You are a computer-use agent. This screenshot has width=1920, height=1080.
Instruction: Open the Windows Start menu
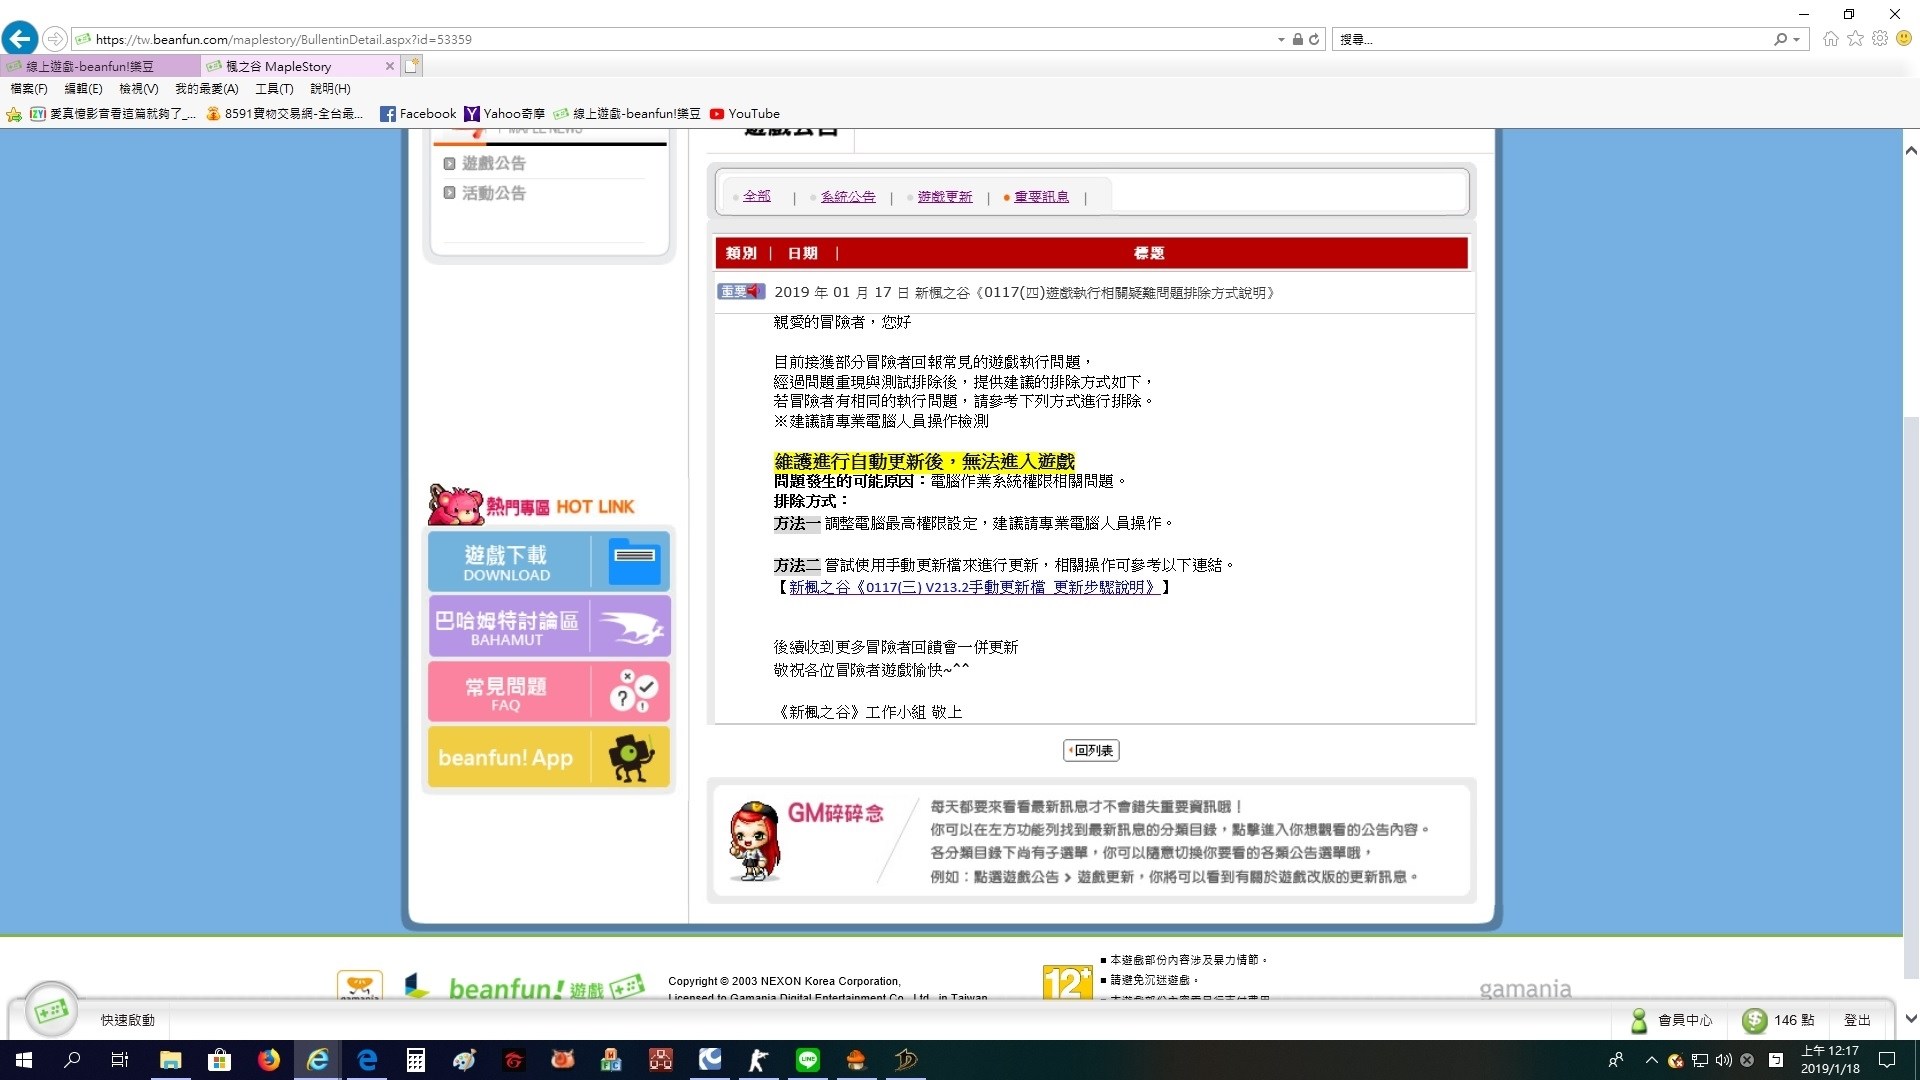tap(24, 1060)
